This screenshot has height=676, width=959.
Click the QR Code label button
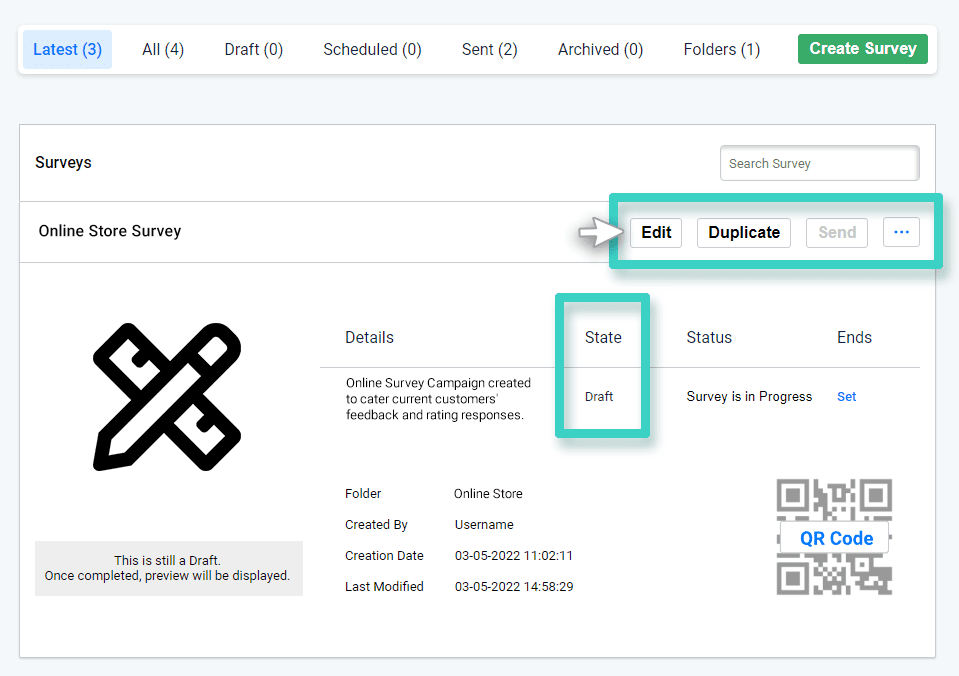(x=836, y=538)
